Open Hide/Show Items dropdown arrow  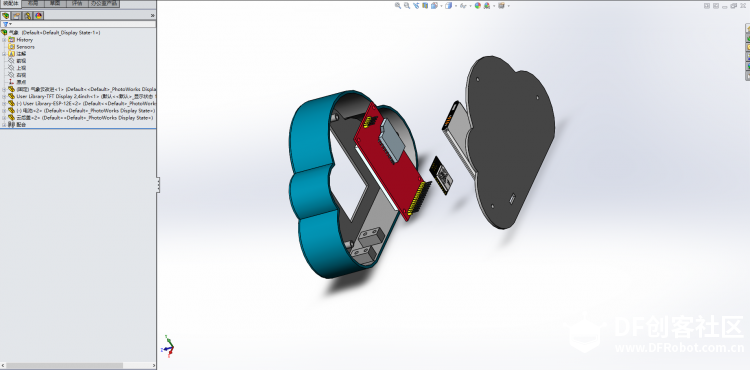[470, 6]
